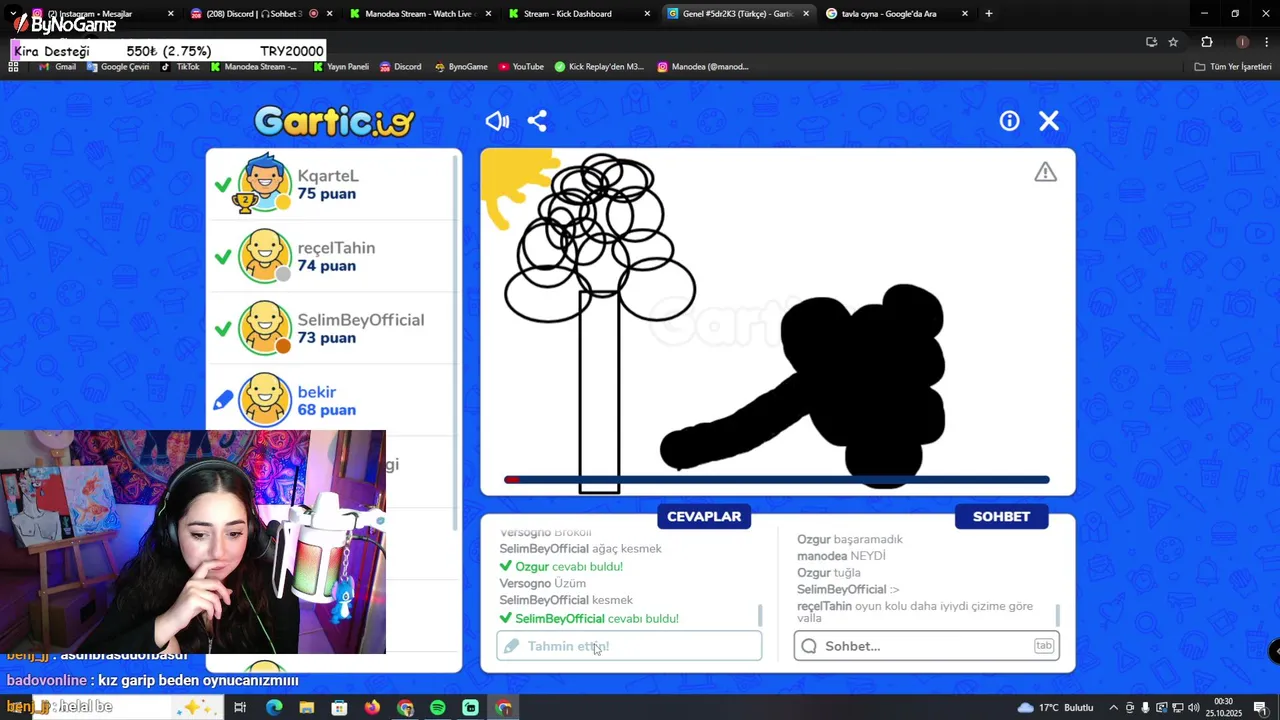
Task: Open Gmail bookmark
Action: point(58,67)
